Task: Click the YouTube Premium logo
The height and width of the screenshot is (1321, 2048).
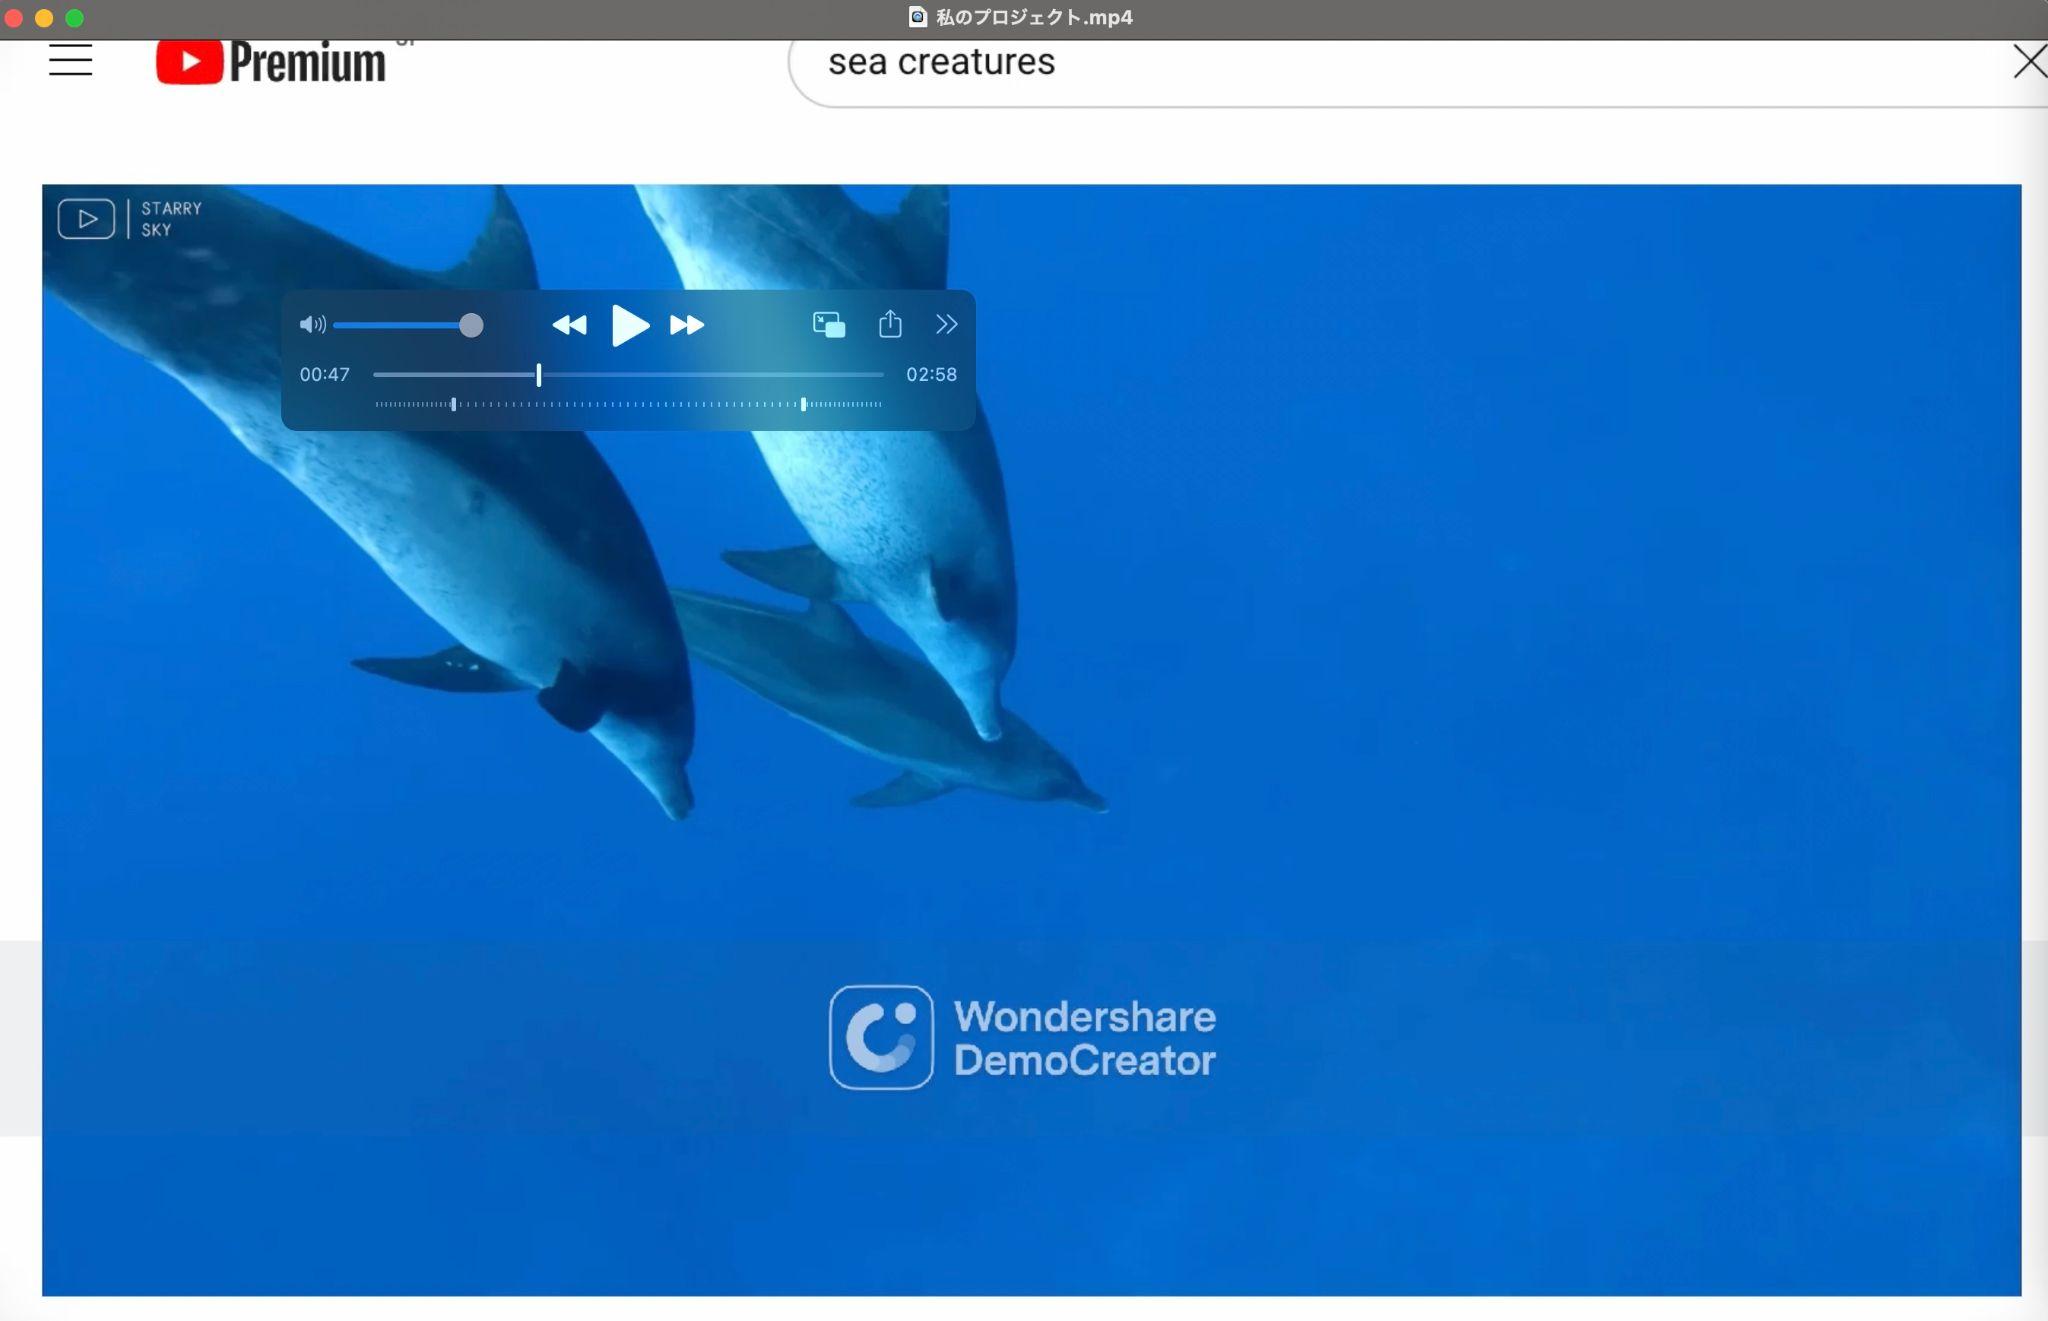Action: click(271, 62)
